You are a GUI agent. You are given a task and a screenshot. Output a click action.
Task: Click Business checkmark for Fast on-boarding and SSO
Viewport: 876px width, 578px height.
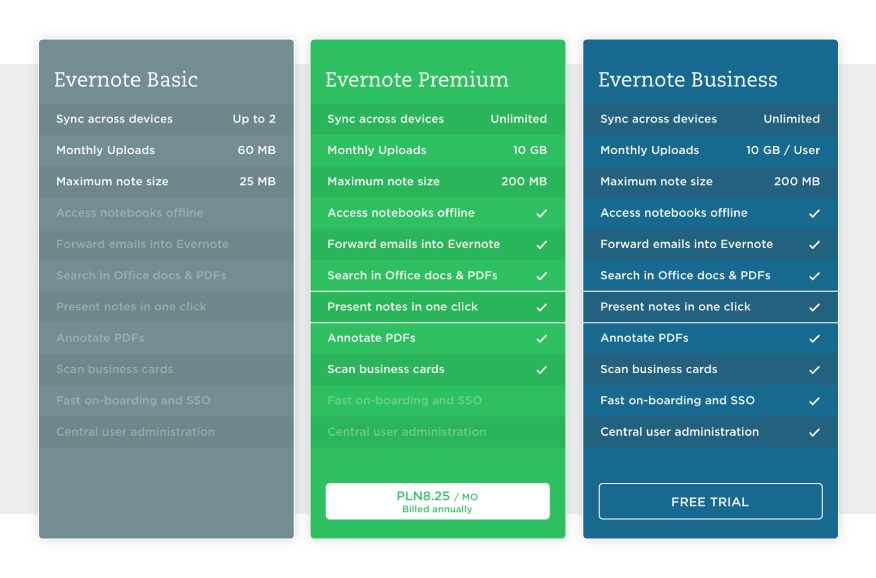[x=815, y=401]
